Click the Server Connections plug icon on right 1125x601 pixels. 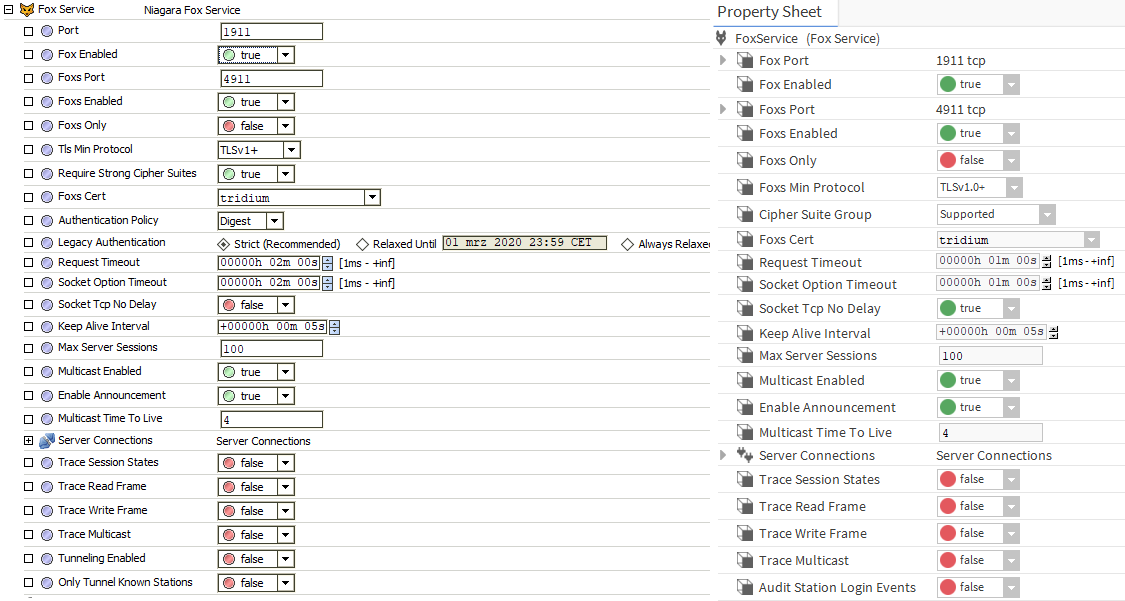pyautogui.click(x=744, y=455)
